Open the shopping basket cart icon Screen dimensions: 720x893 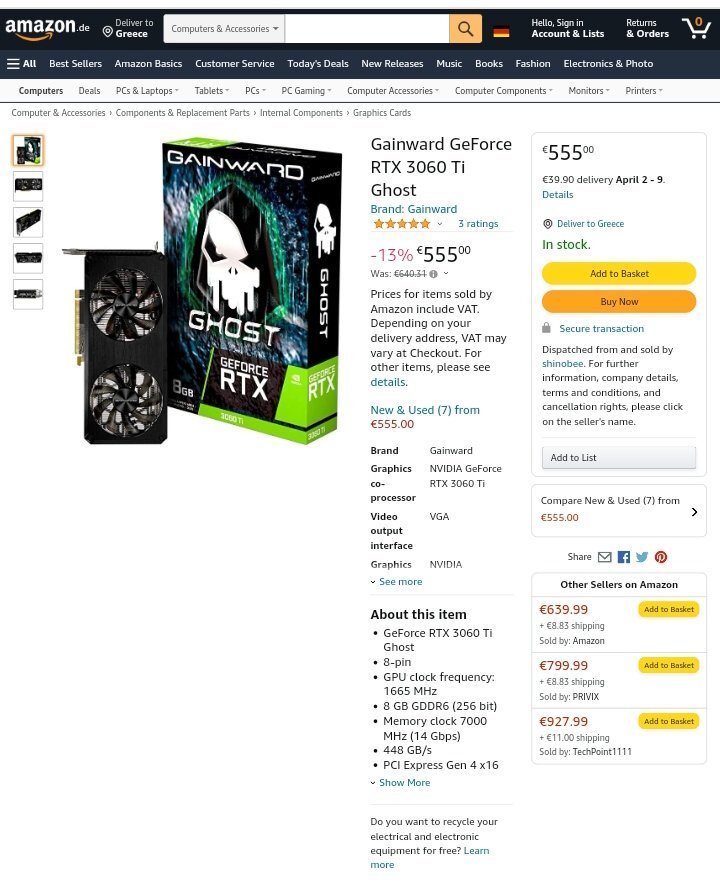coord(696,27)
